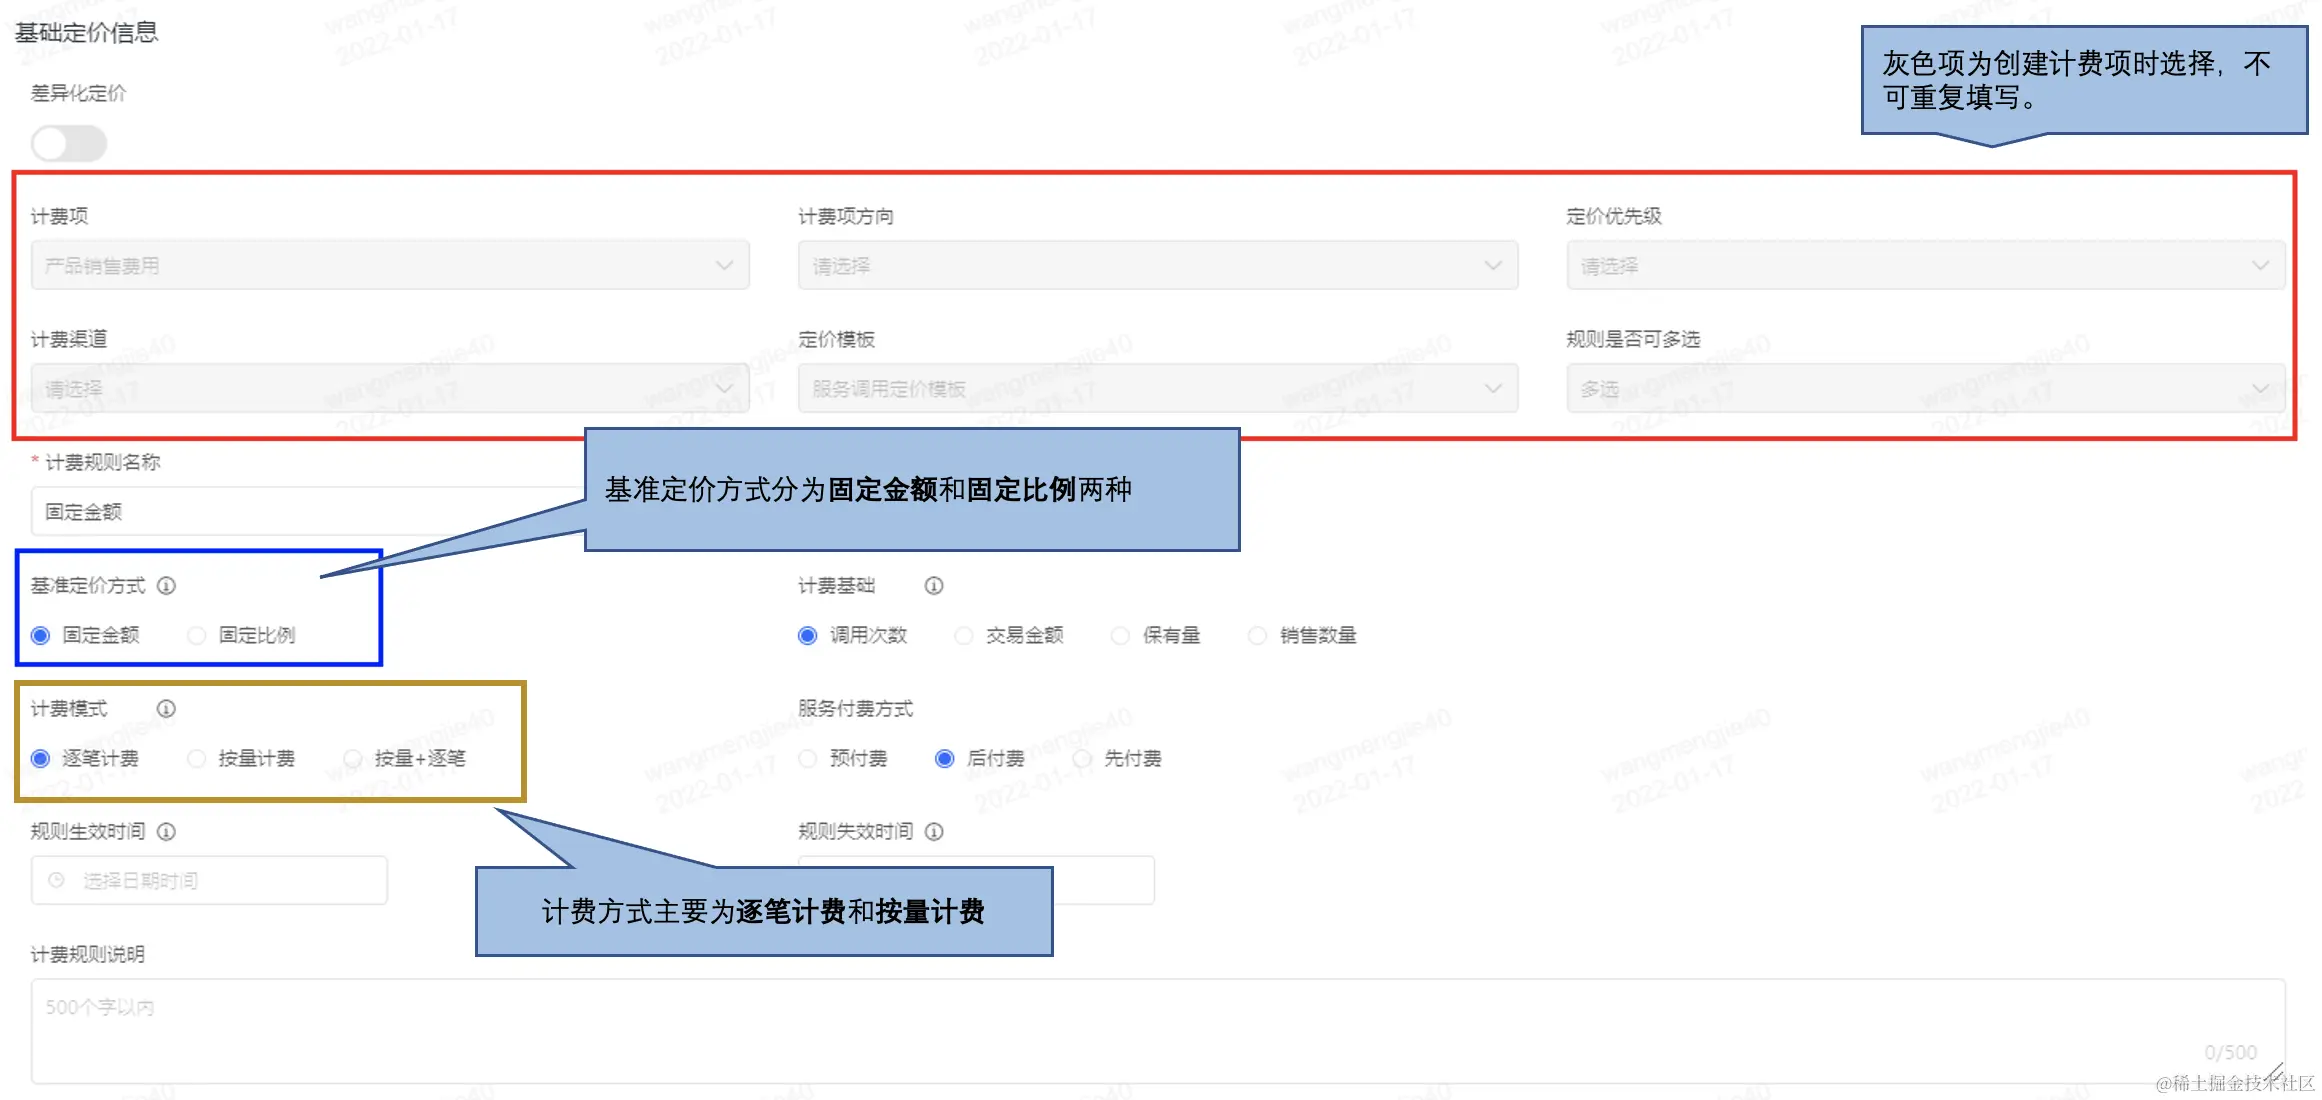2322x1100 pixels.
Task: Select 预付费 payment method
Action: click(807, 758)
